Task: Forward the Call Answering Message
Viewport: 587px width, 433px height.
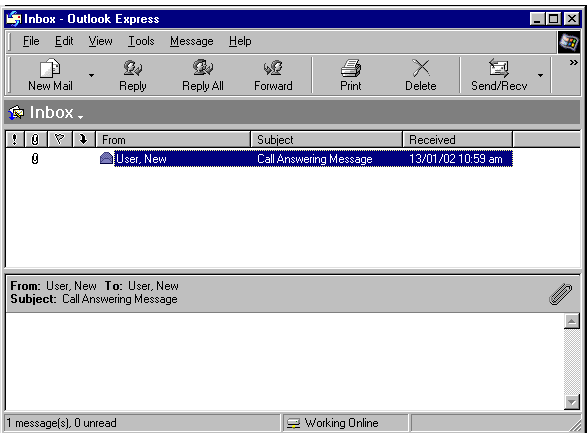Action: 273,75
